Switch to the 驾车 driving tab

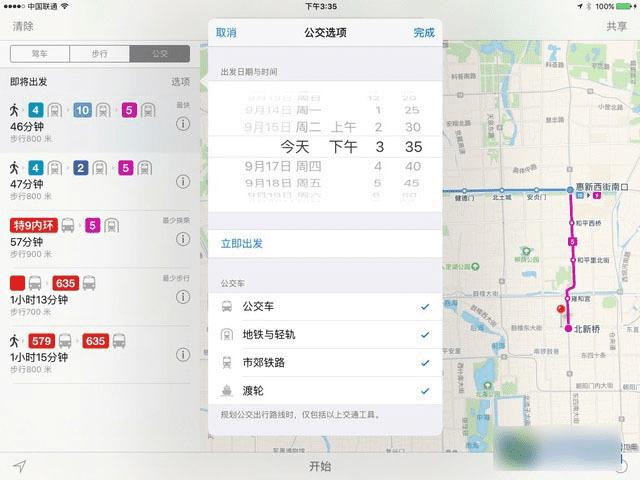pyautogui.click(x=40, y=53)
